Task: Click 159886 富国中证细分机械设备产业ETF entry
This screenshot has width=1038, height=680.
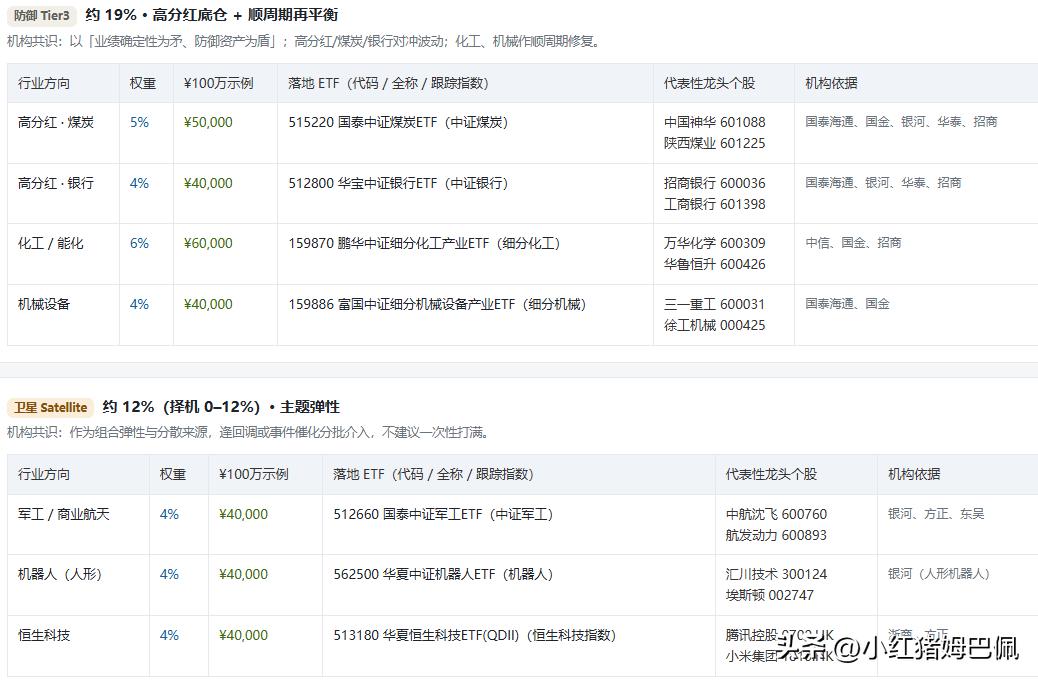Action: [x=437, y=305]
